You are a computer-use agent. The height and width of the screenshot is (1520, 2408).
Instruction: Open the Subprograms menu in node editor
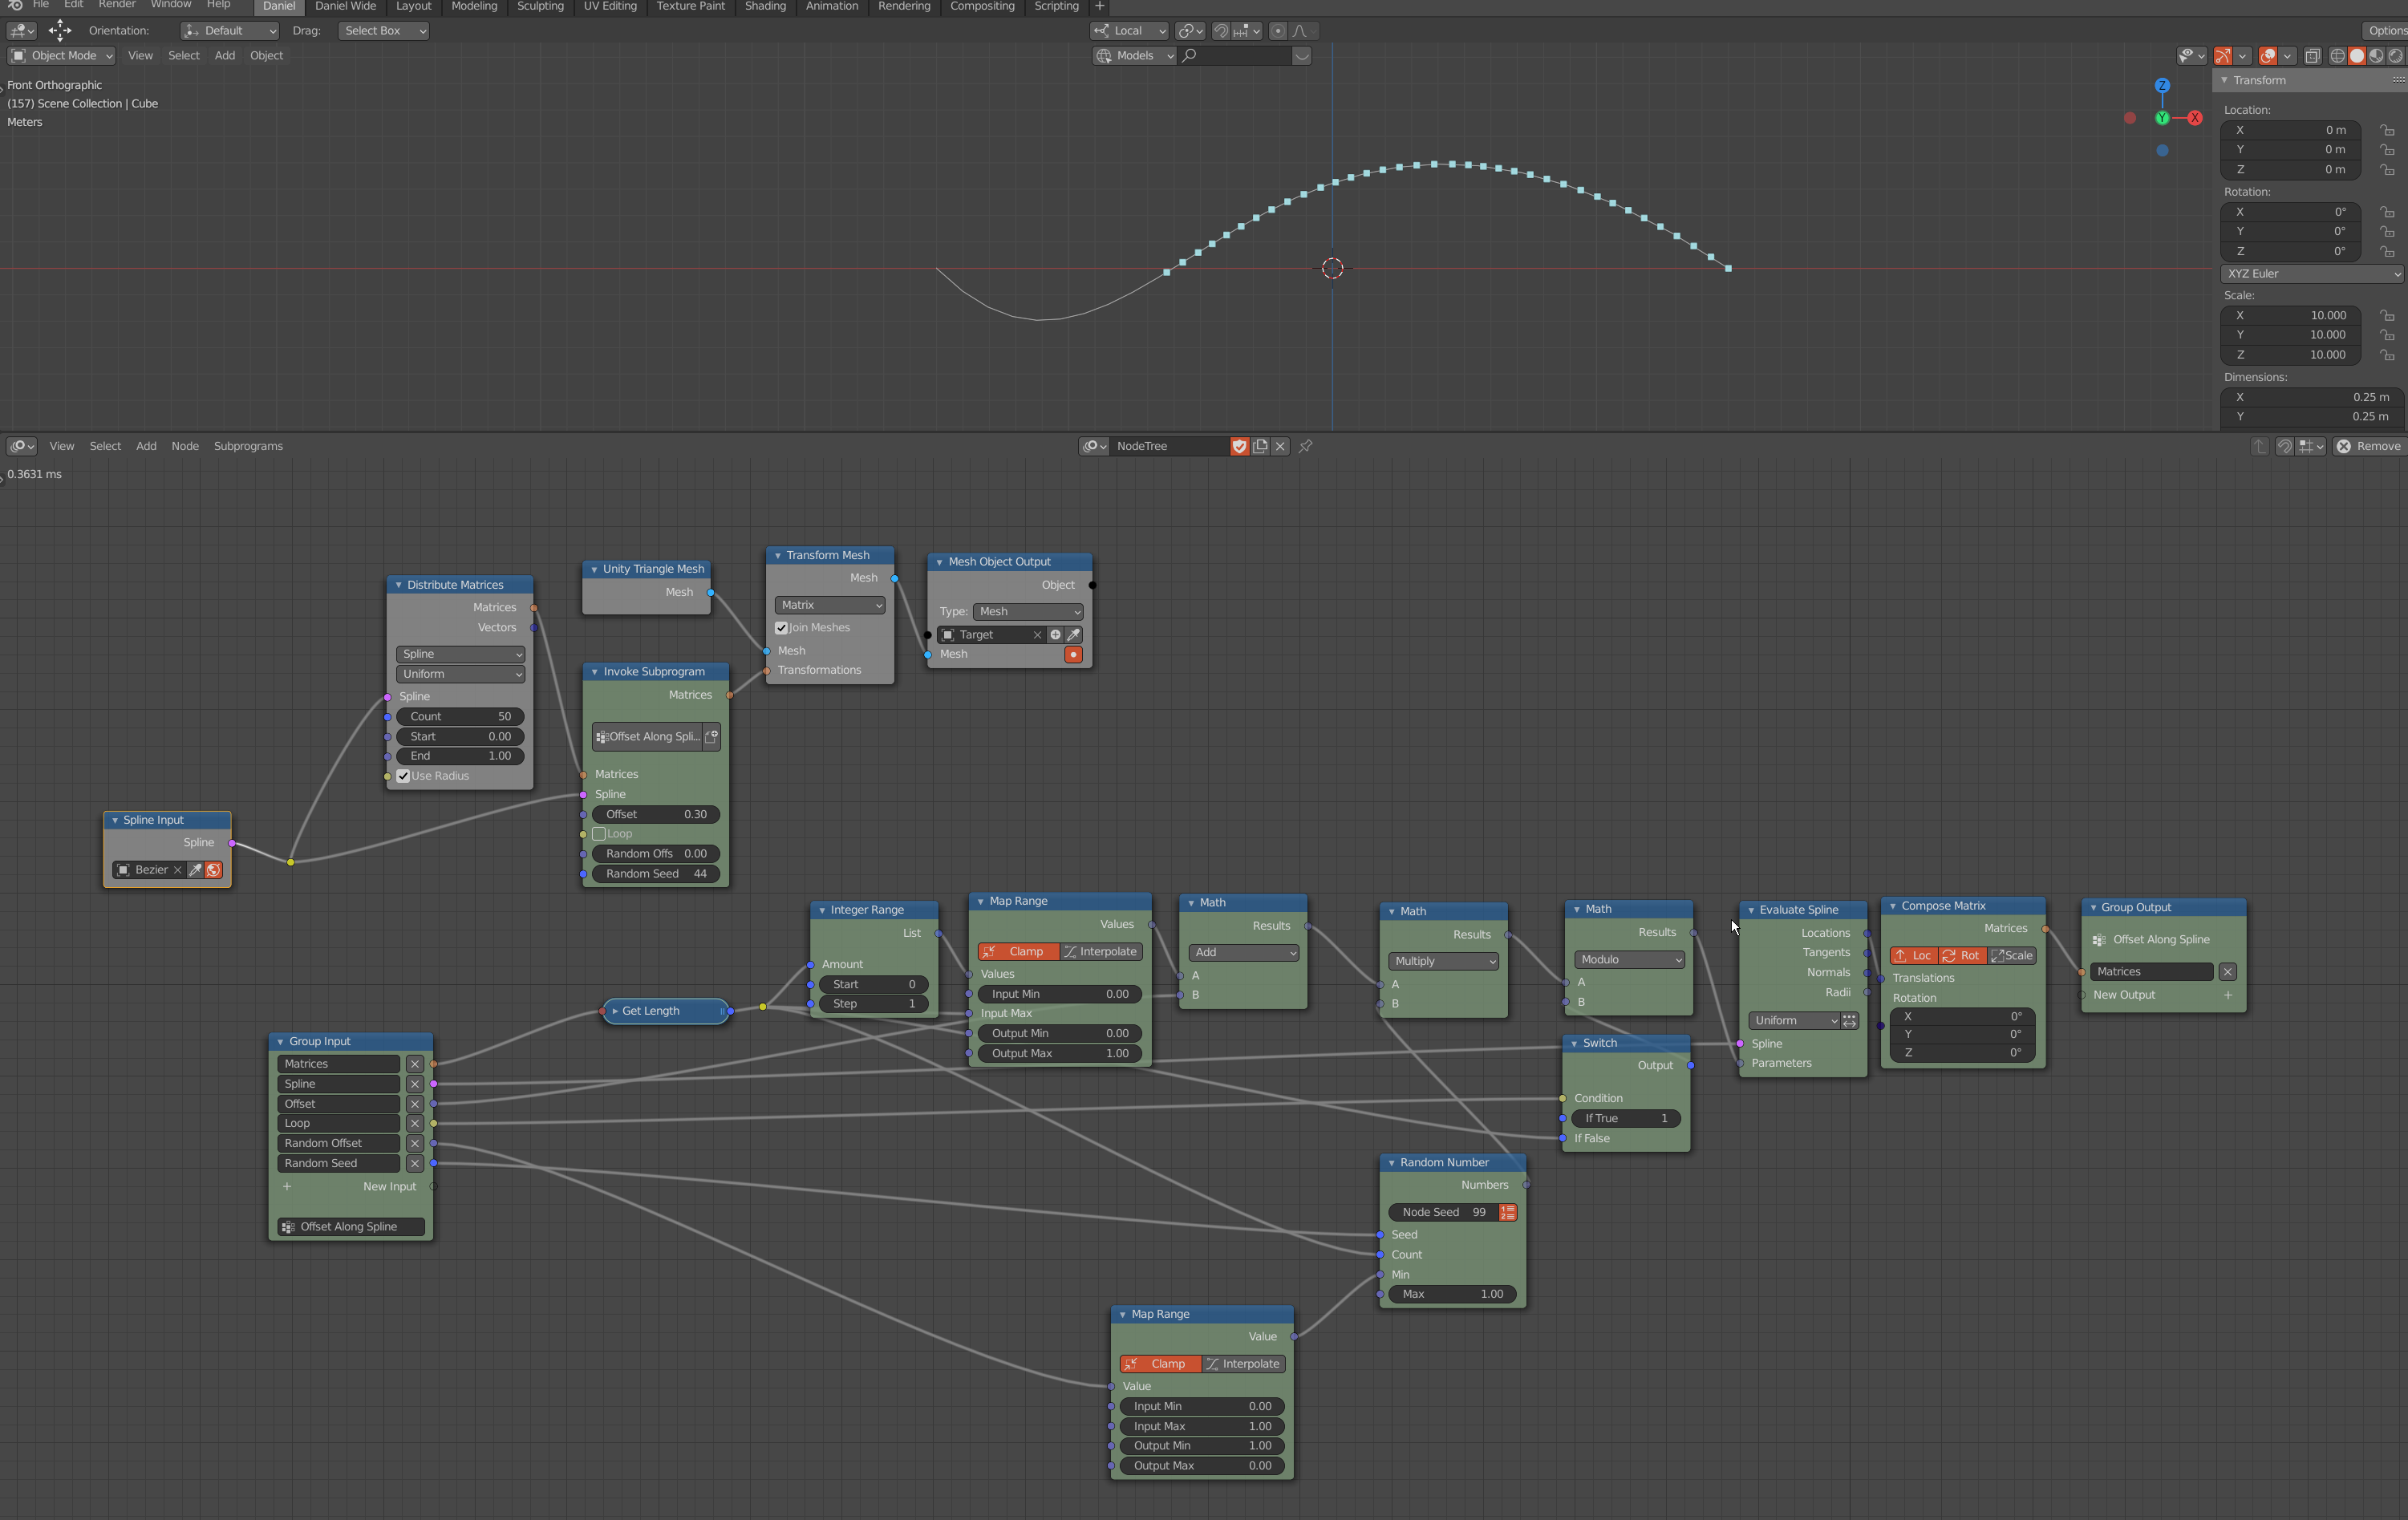point(248,446)
